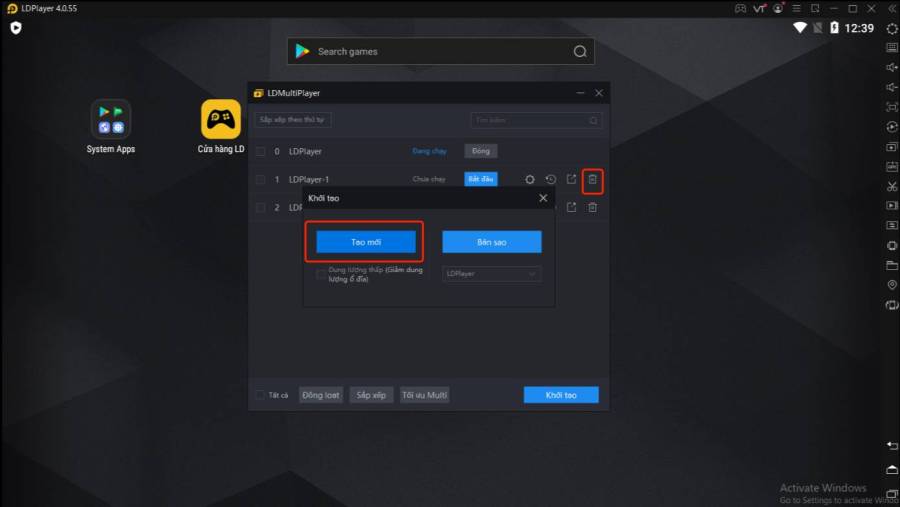Image resolution: width=900 pixels, height=507 pixels.
Task: Click the Bản sao button
Action: coord(491,242)
